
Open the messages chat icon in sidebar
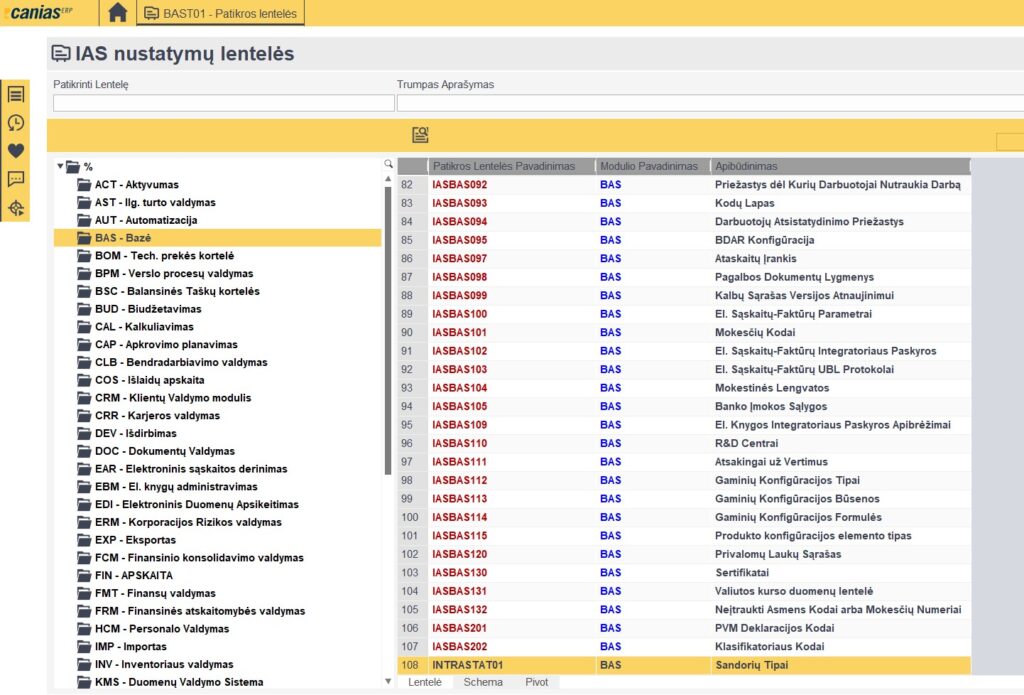click(x=16, y=179)
